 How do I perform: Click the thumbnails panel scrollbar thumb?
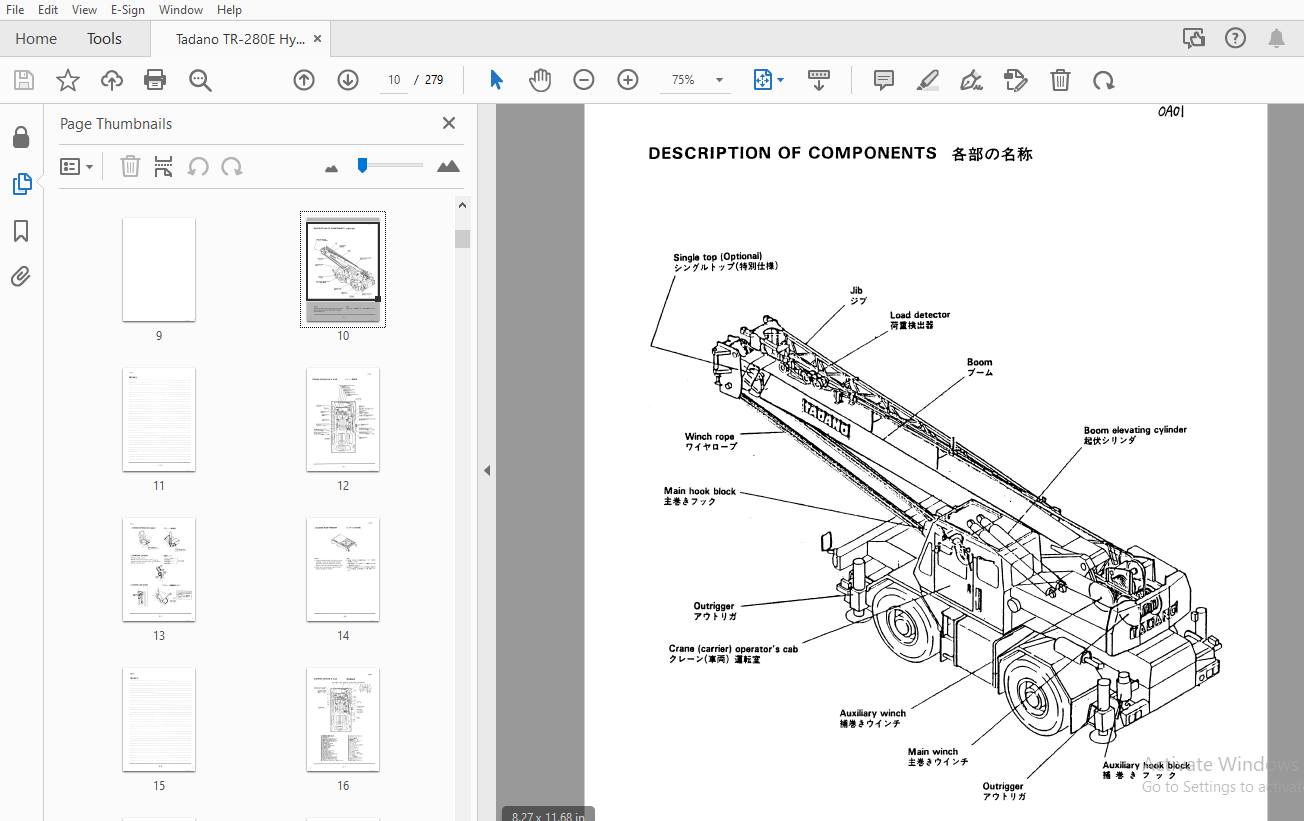(x=462, y=239)
